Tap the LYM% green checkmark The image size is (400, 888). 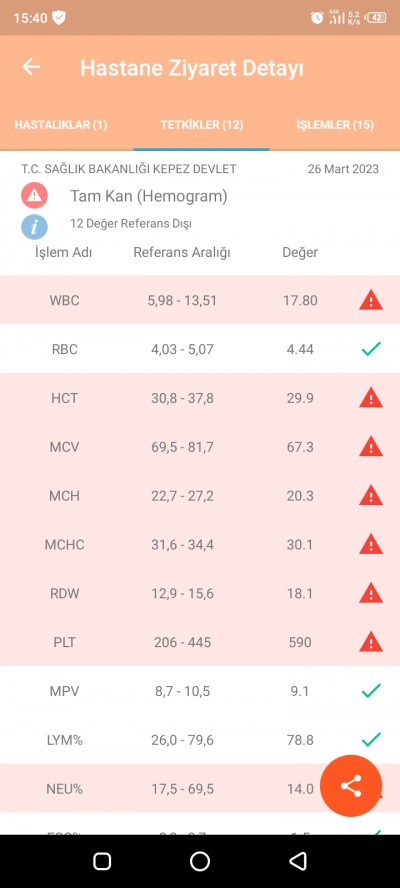pos(371,740)
